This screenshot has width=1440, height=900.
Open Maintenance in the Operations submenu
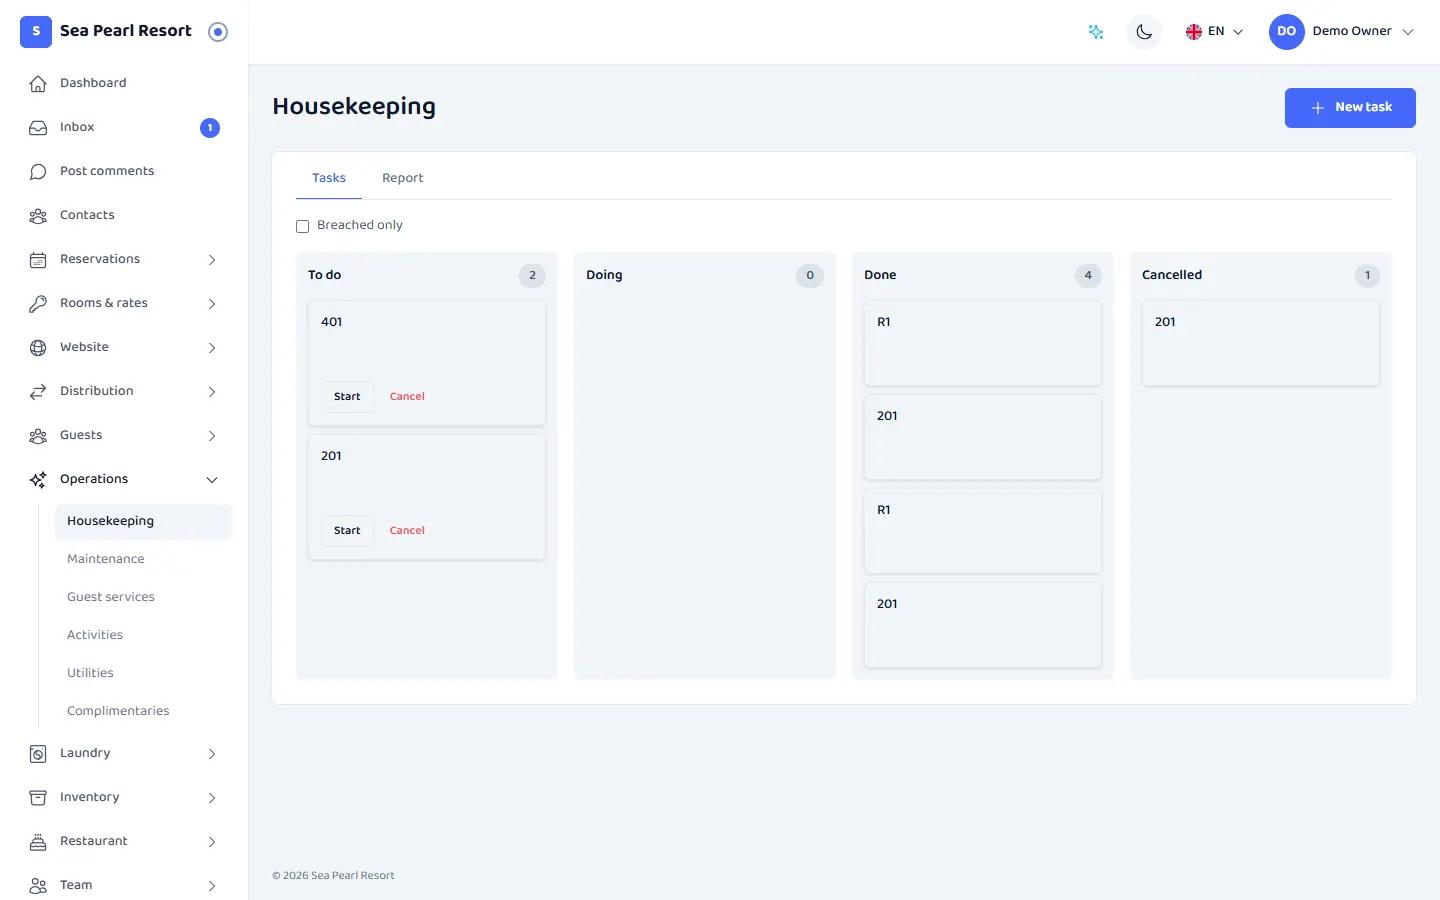coord(143,559)
